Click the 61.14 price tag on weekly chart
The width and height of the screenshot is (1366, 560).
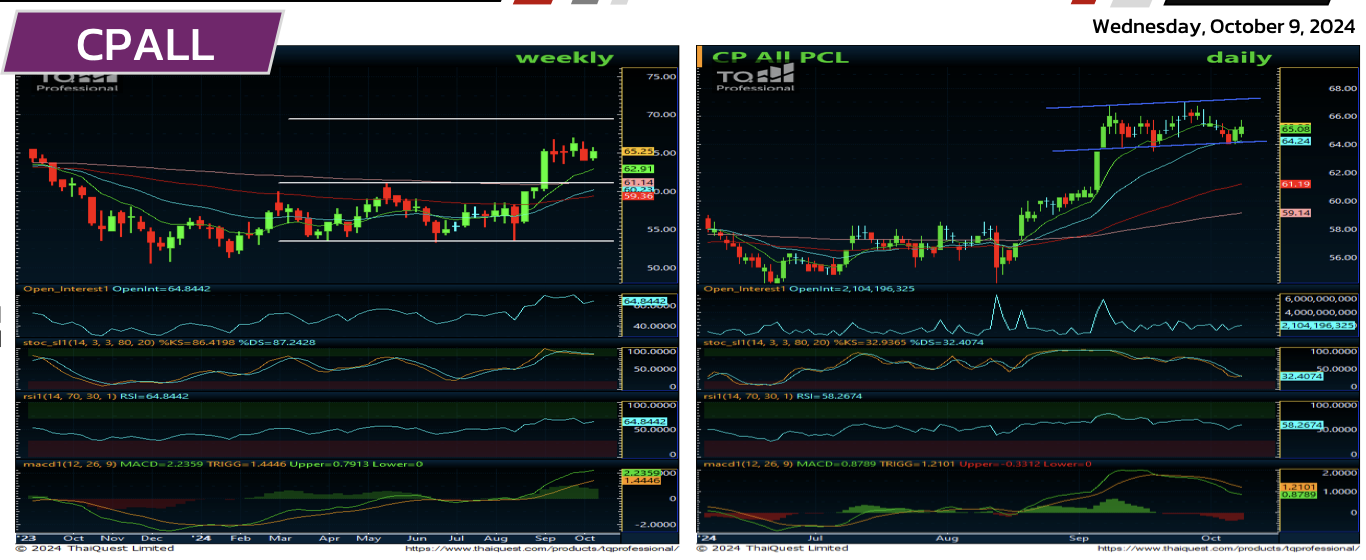point(638,183)
